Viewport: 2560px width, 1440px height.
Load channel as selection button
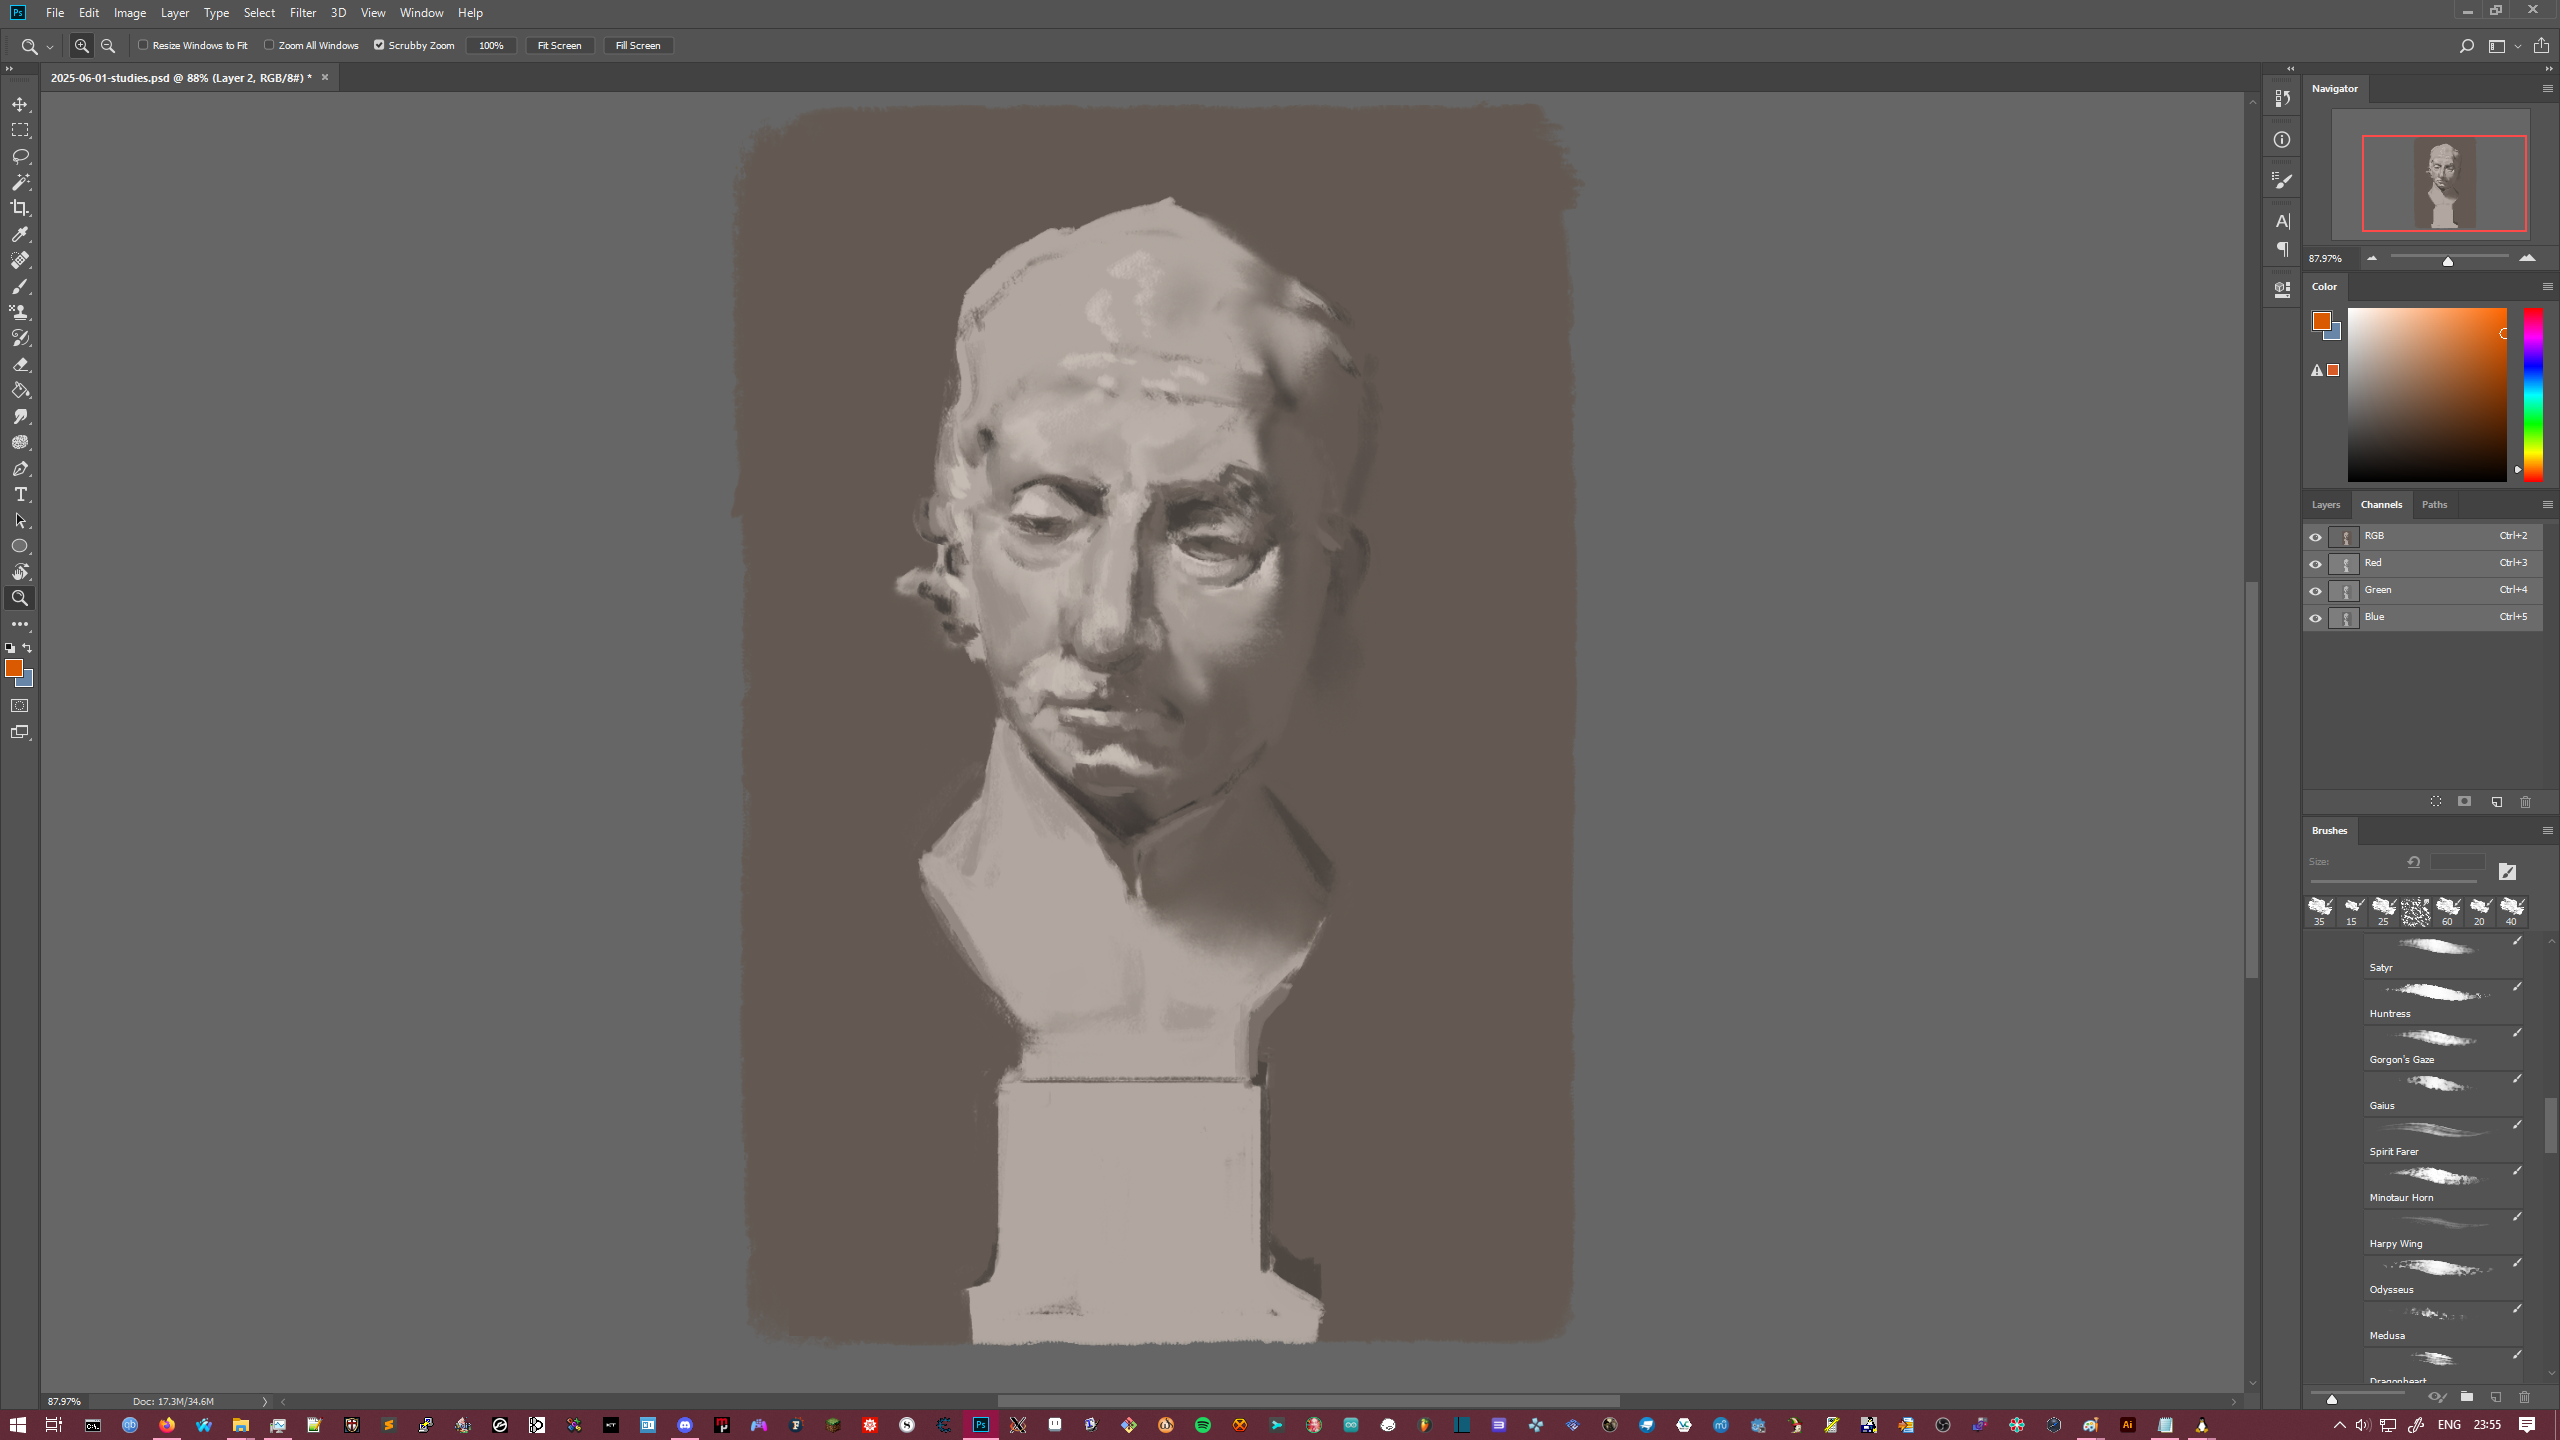pyautogui.click(x=2436, y=802)
